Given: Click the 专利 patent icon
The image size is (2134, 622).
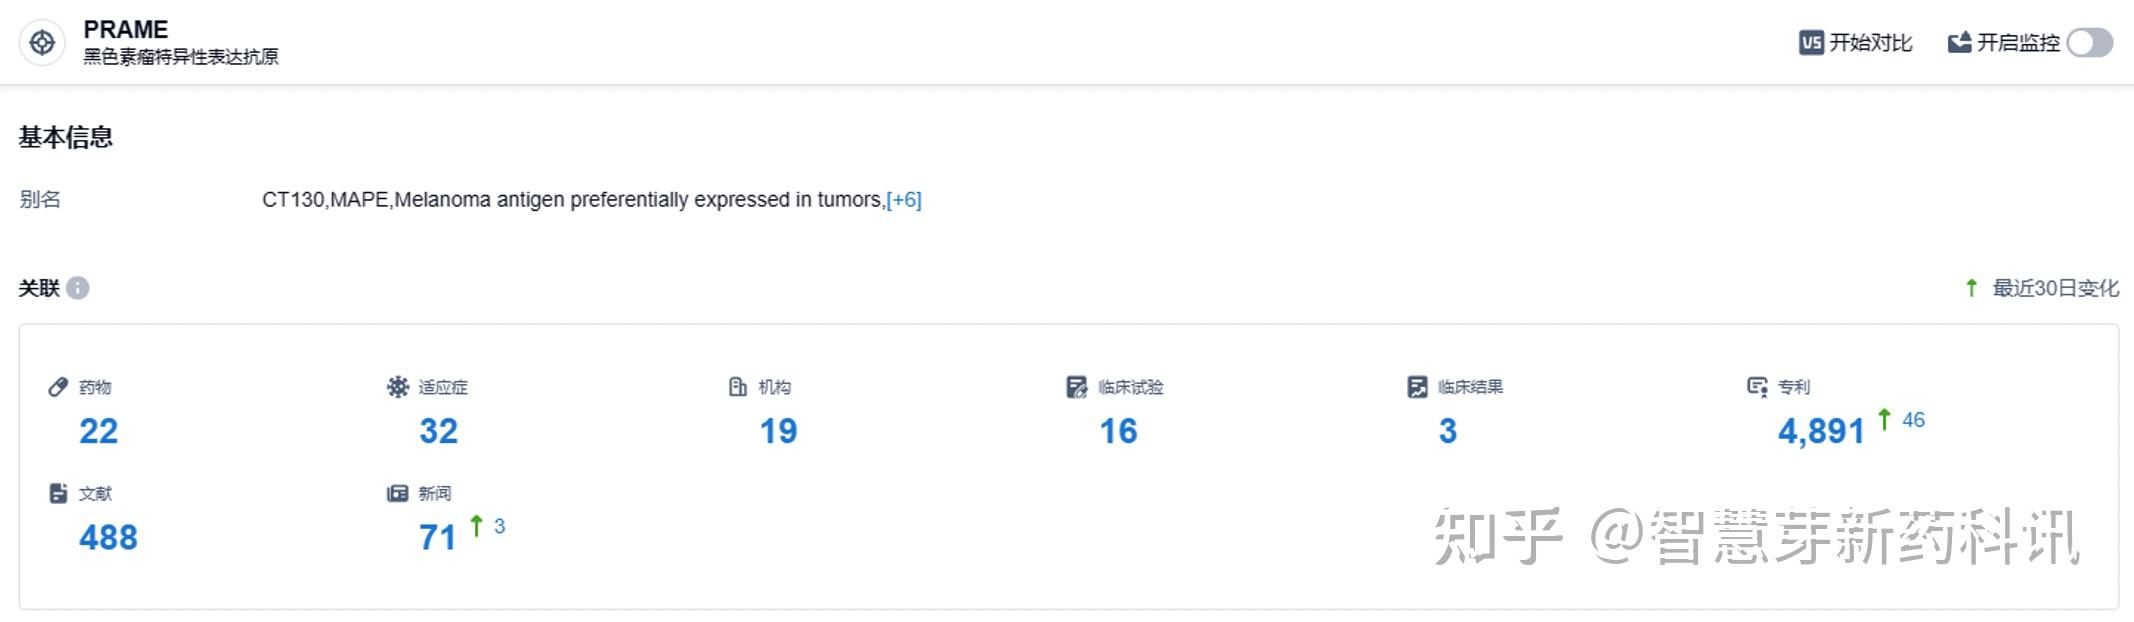Looking at the screenshot, I should pyautogui.click(x=1757, y=387).
